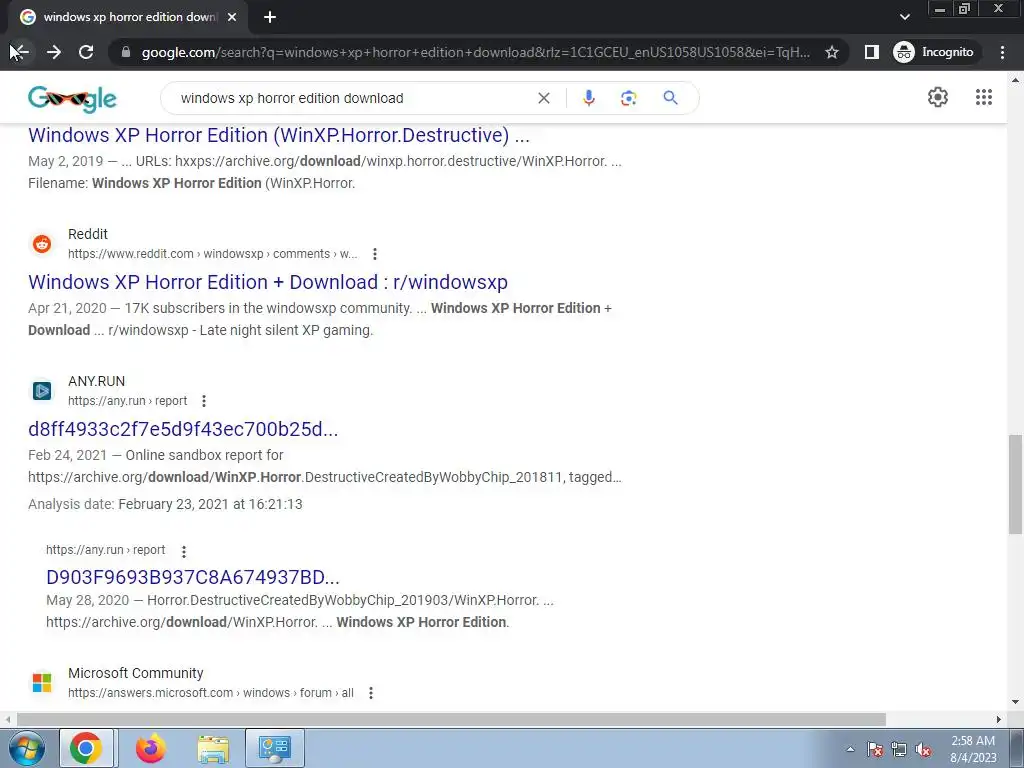Open the D903F9693B937C8A674937BD... result
This screenshot has width=1024, height=768.
tap(193, 577)
